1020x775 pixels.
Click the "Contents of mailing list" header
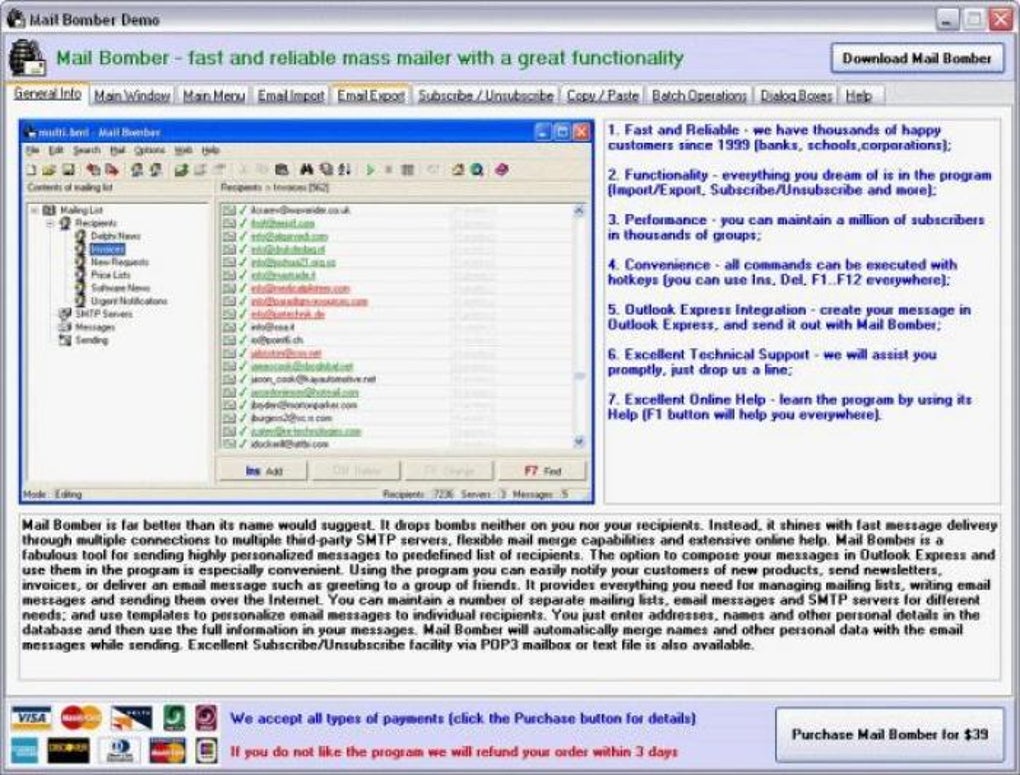pos(70,188)
